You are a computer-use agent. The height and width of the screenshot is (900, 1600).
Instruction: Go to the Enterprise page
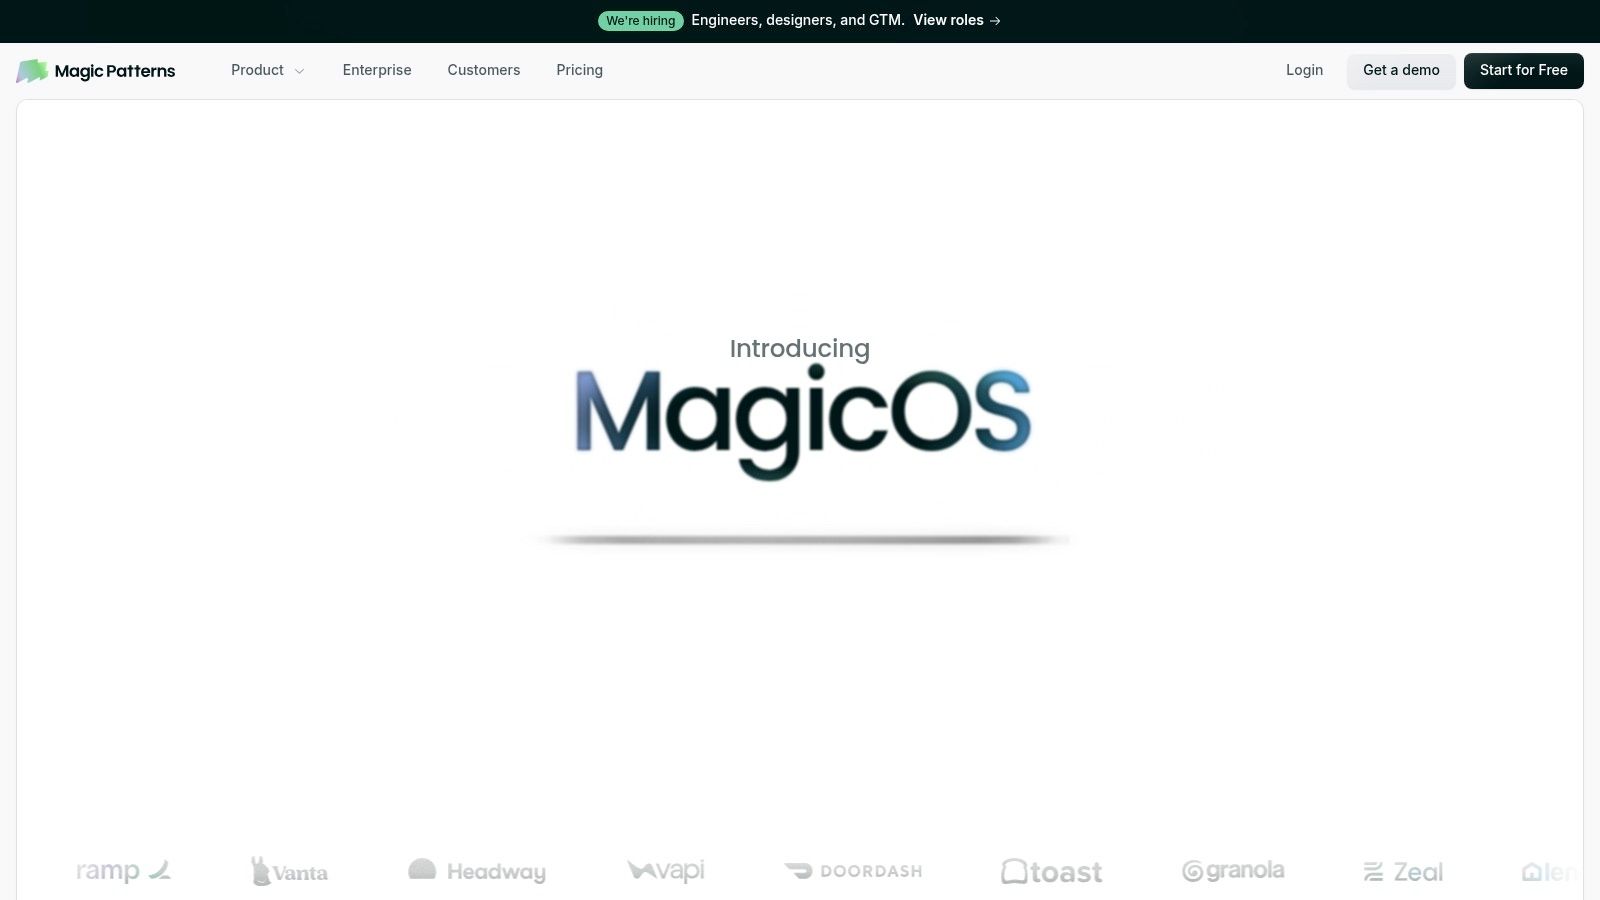point(377,70)
